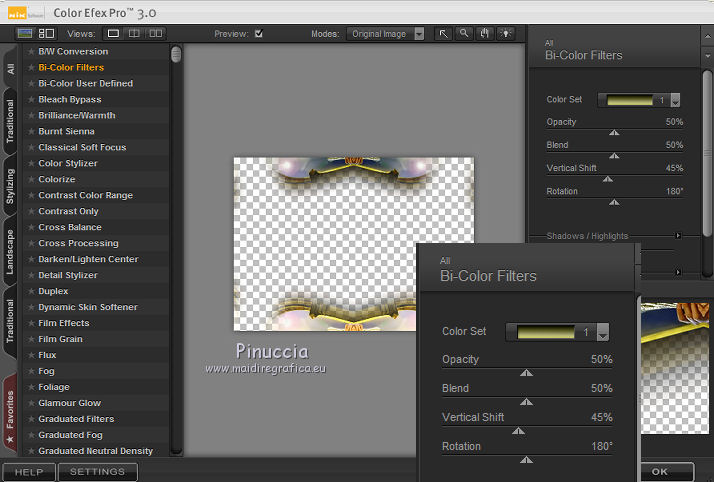The height and width of the screenshot is (482, 714).
Task: Open the All filters tab
Action: click(10, 69)
